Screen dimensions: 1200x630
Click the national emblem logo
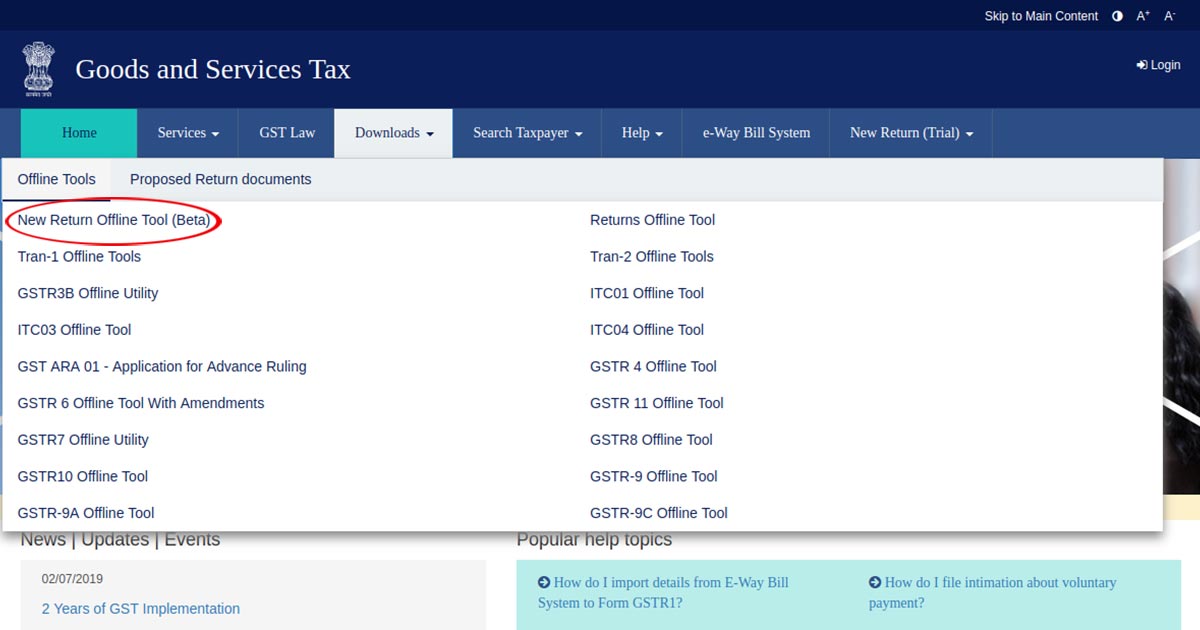[39, 68]
